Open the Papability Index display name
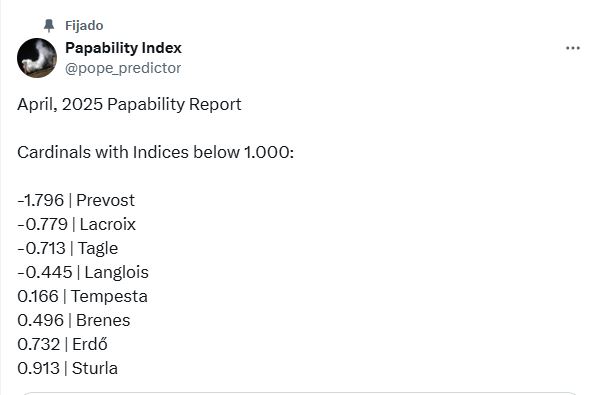The height and width of the screenshot is (395, 596). (123, 48)
